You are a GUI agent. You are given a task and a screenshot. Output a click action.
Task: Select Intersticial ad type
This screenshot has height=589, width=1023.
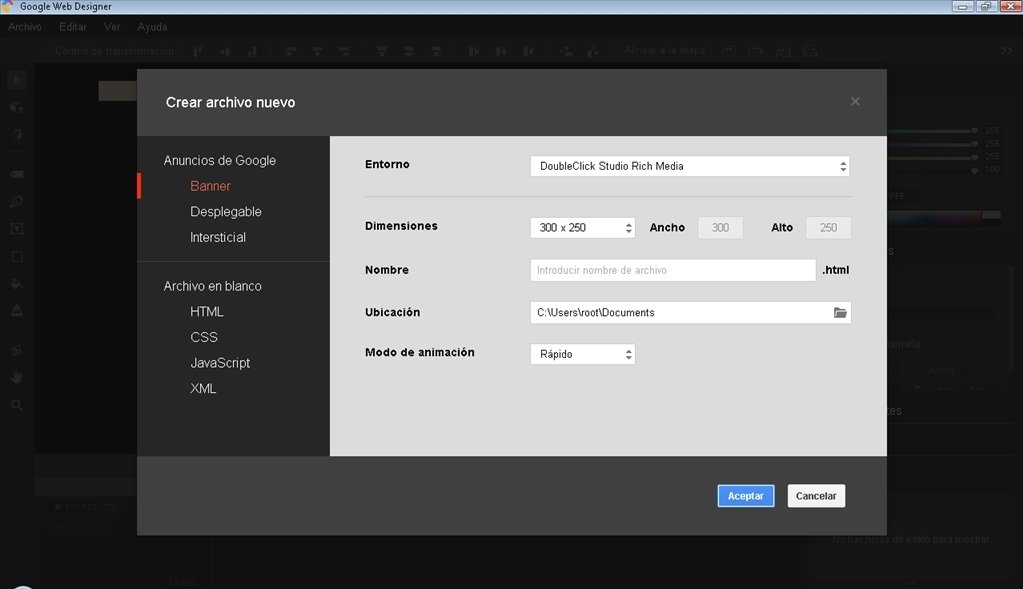pyautogui.click(x=218, y=237)
